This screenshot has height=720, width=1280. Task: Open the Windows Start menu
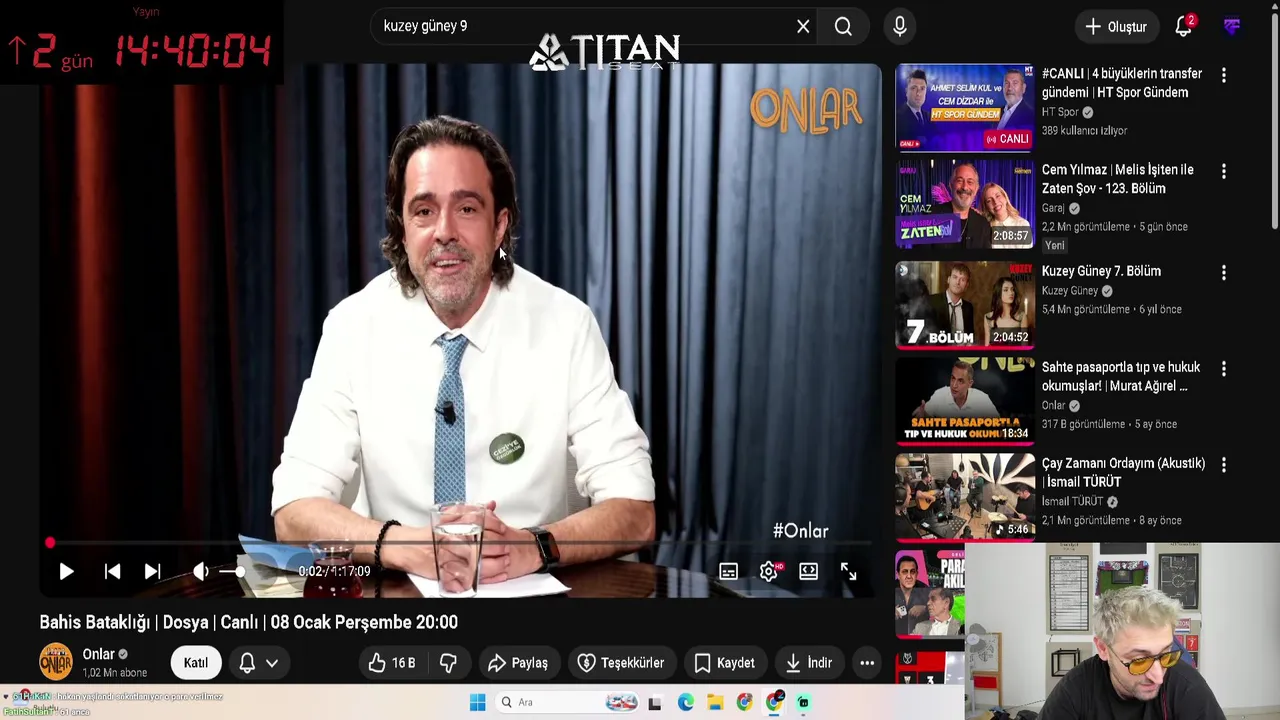coord(477,703)
